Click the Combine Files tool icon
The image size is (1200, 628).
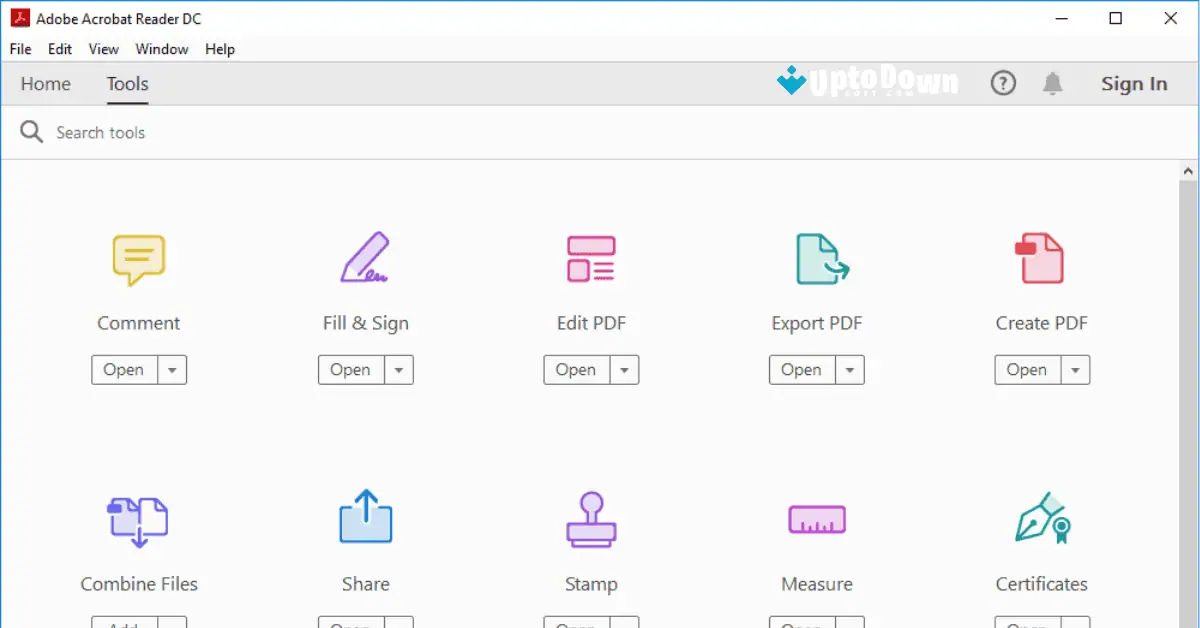(x=139, y=518)
